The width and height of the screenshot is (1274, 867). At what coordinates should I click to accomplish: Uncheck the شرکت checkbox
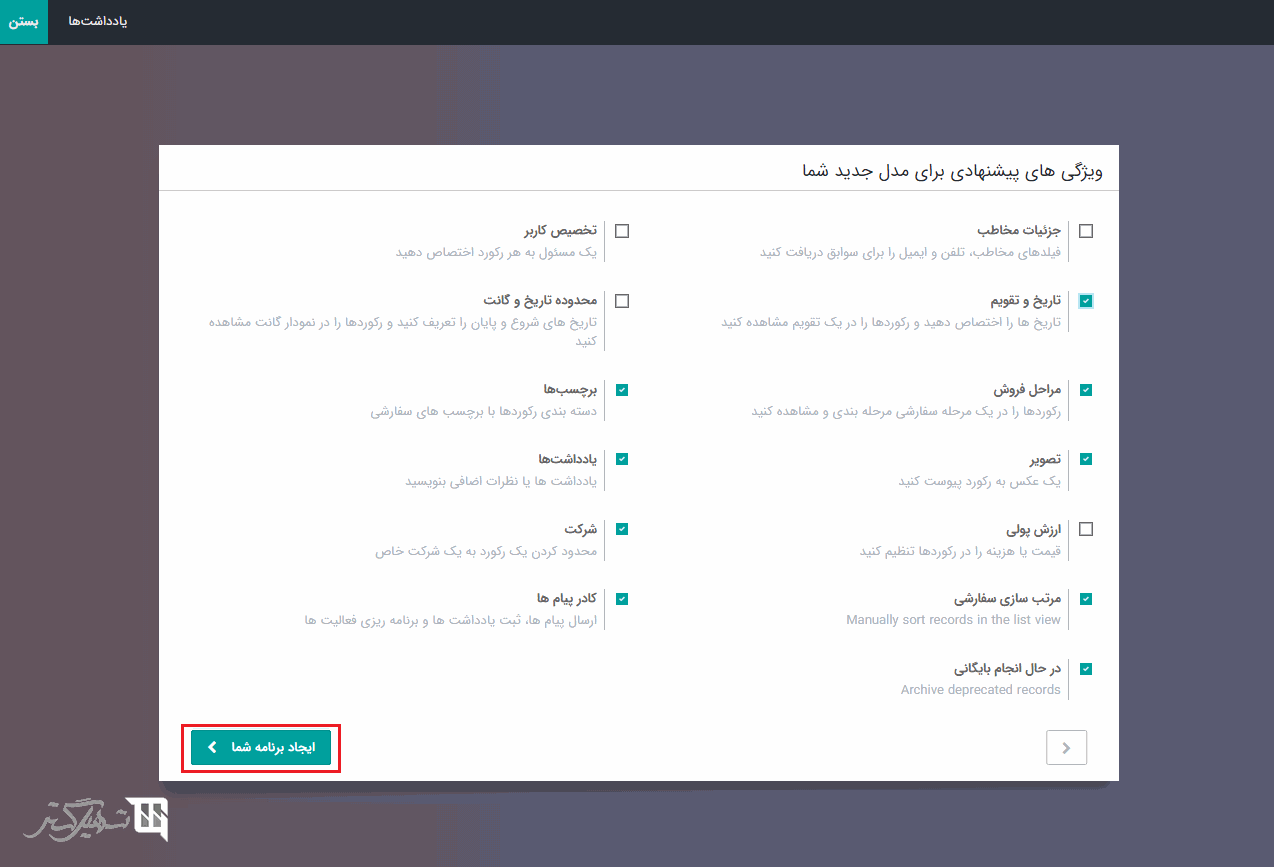622,529
